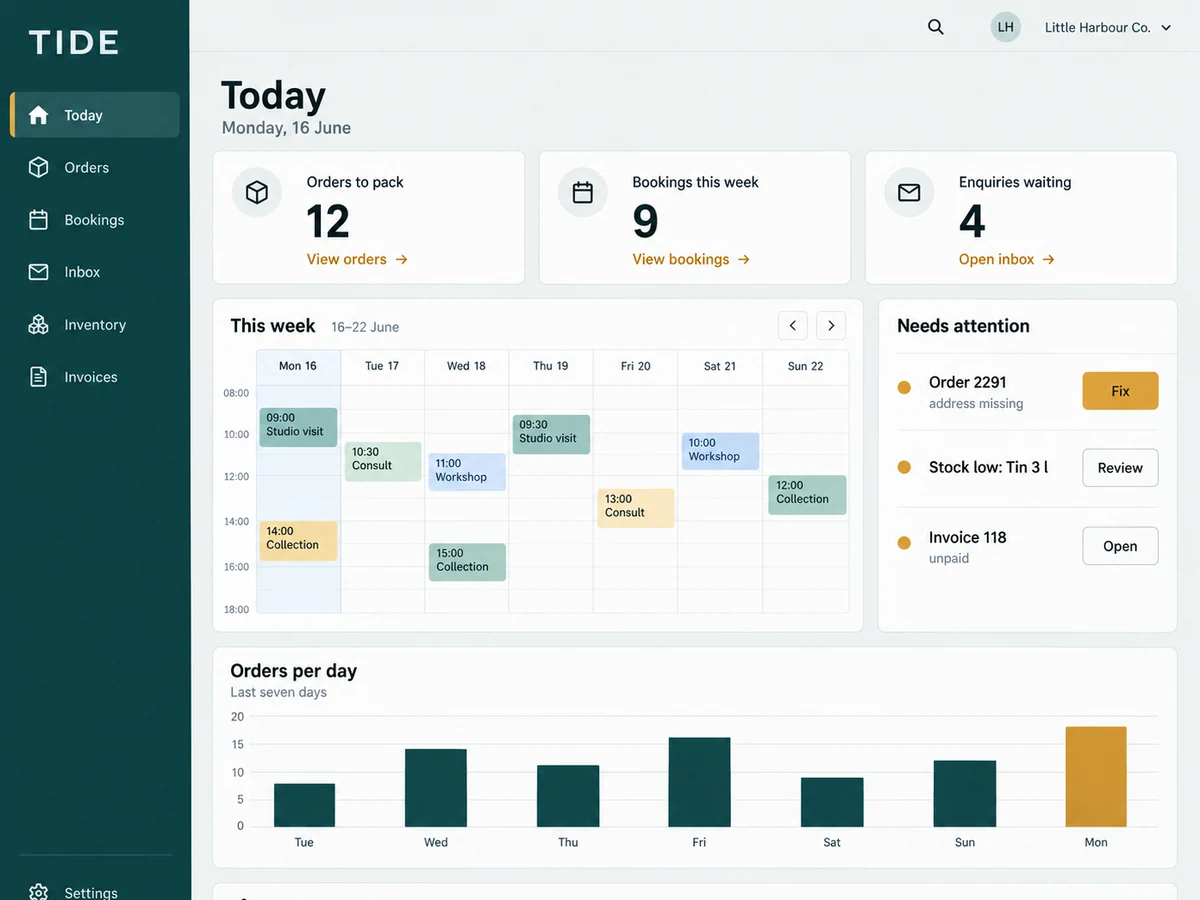Click the Inventory cubes icon
This screenshot has width=1200, height=900.
(x=38, y=324)
